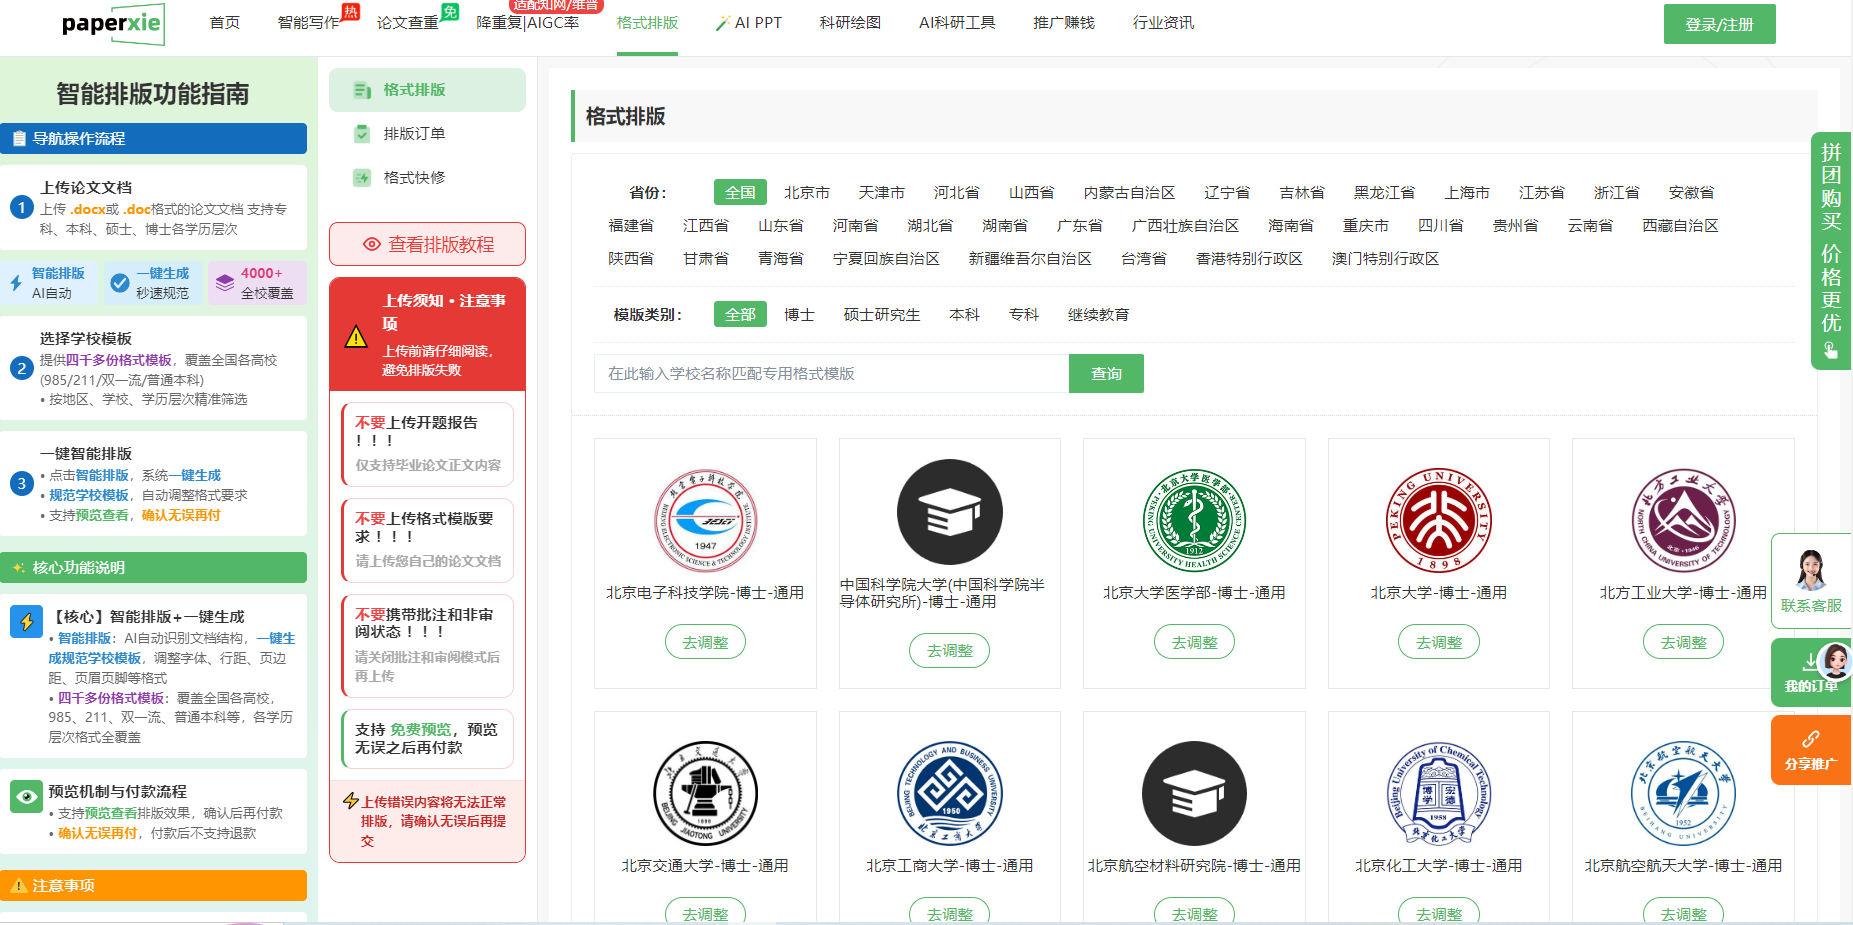The height and width of the screenshot is (925, 1853).
Task: Click 去调整 under 北京电子科技学院-博士-通用
Action: (705, 642)
